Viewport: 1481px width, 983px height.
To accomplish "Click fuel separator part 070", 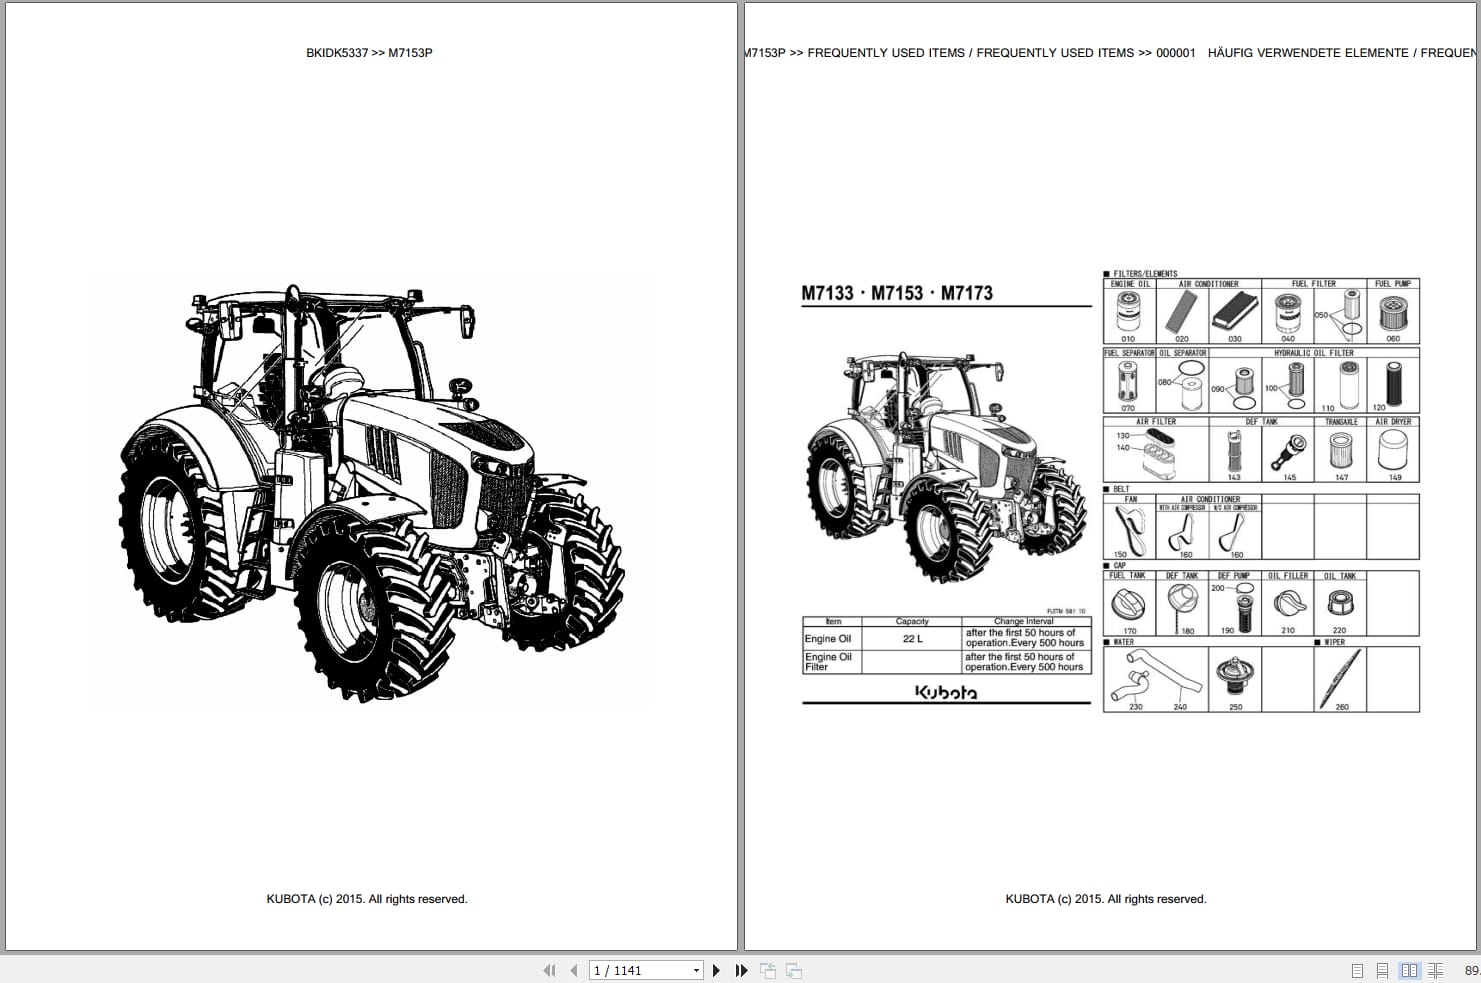I will click(1128, 382).
